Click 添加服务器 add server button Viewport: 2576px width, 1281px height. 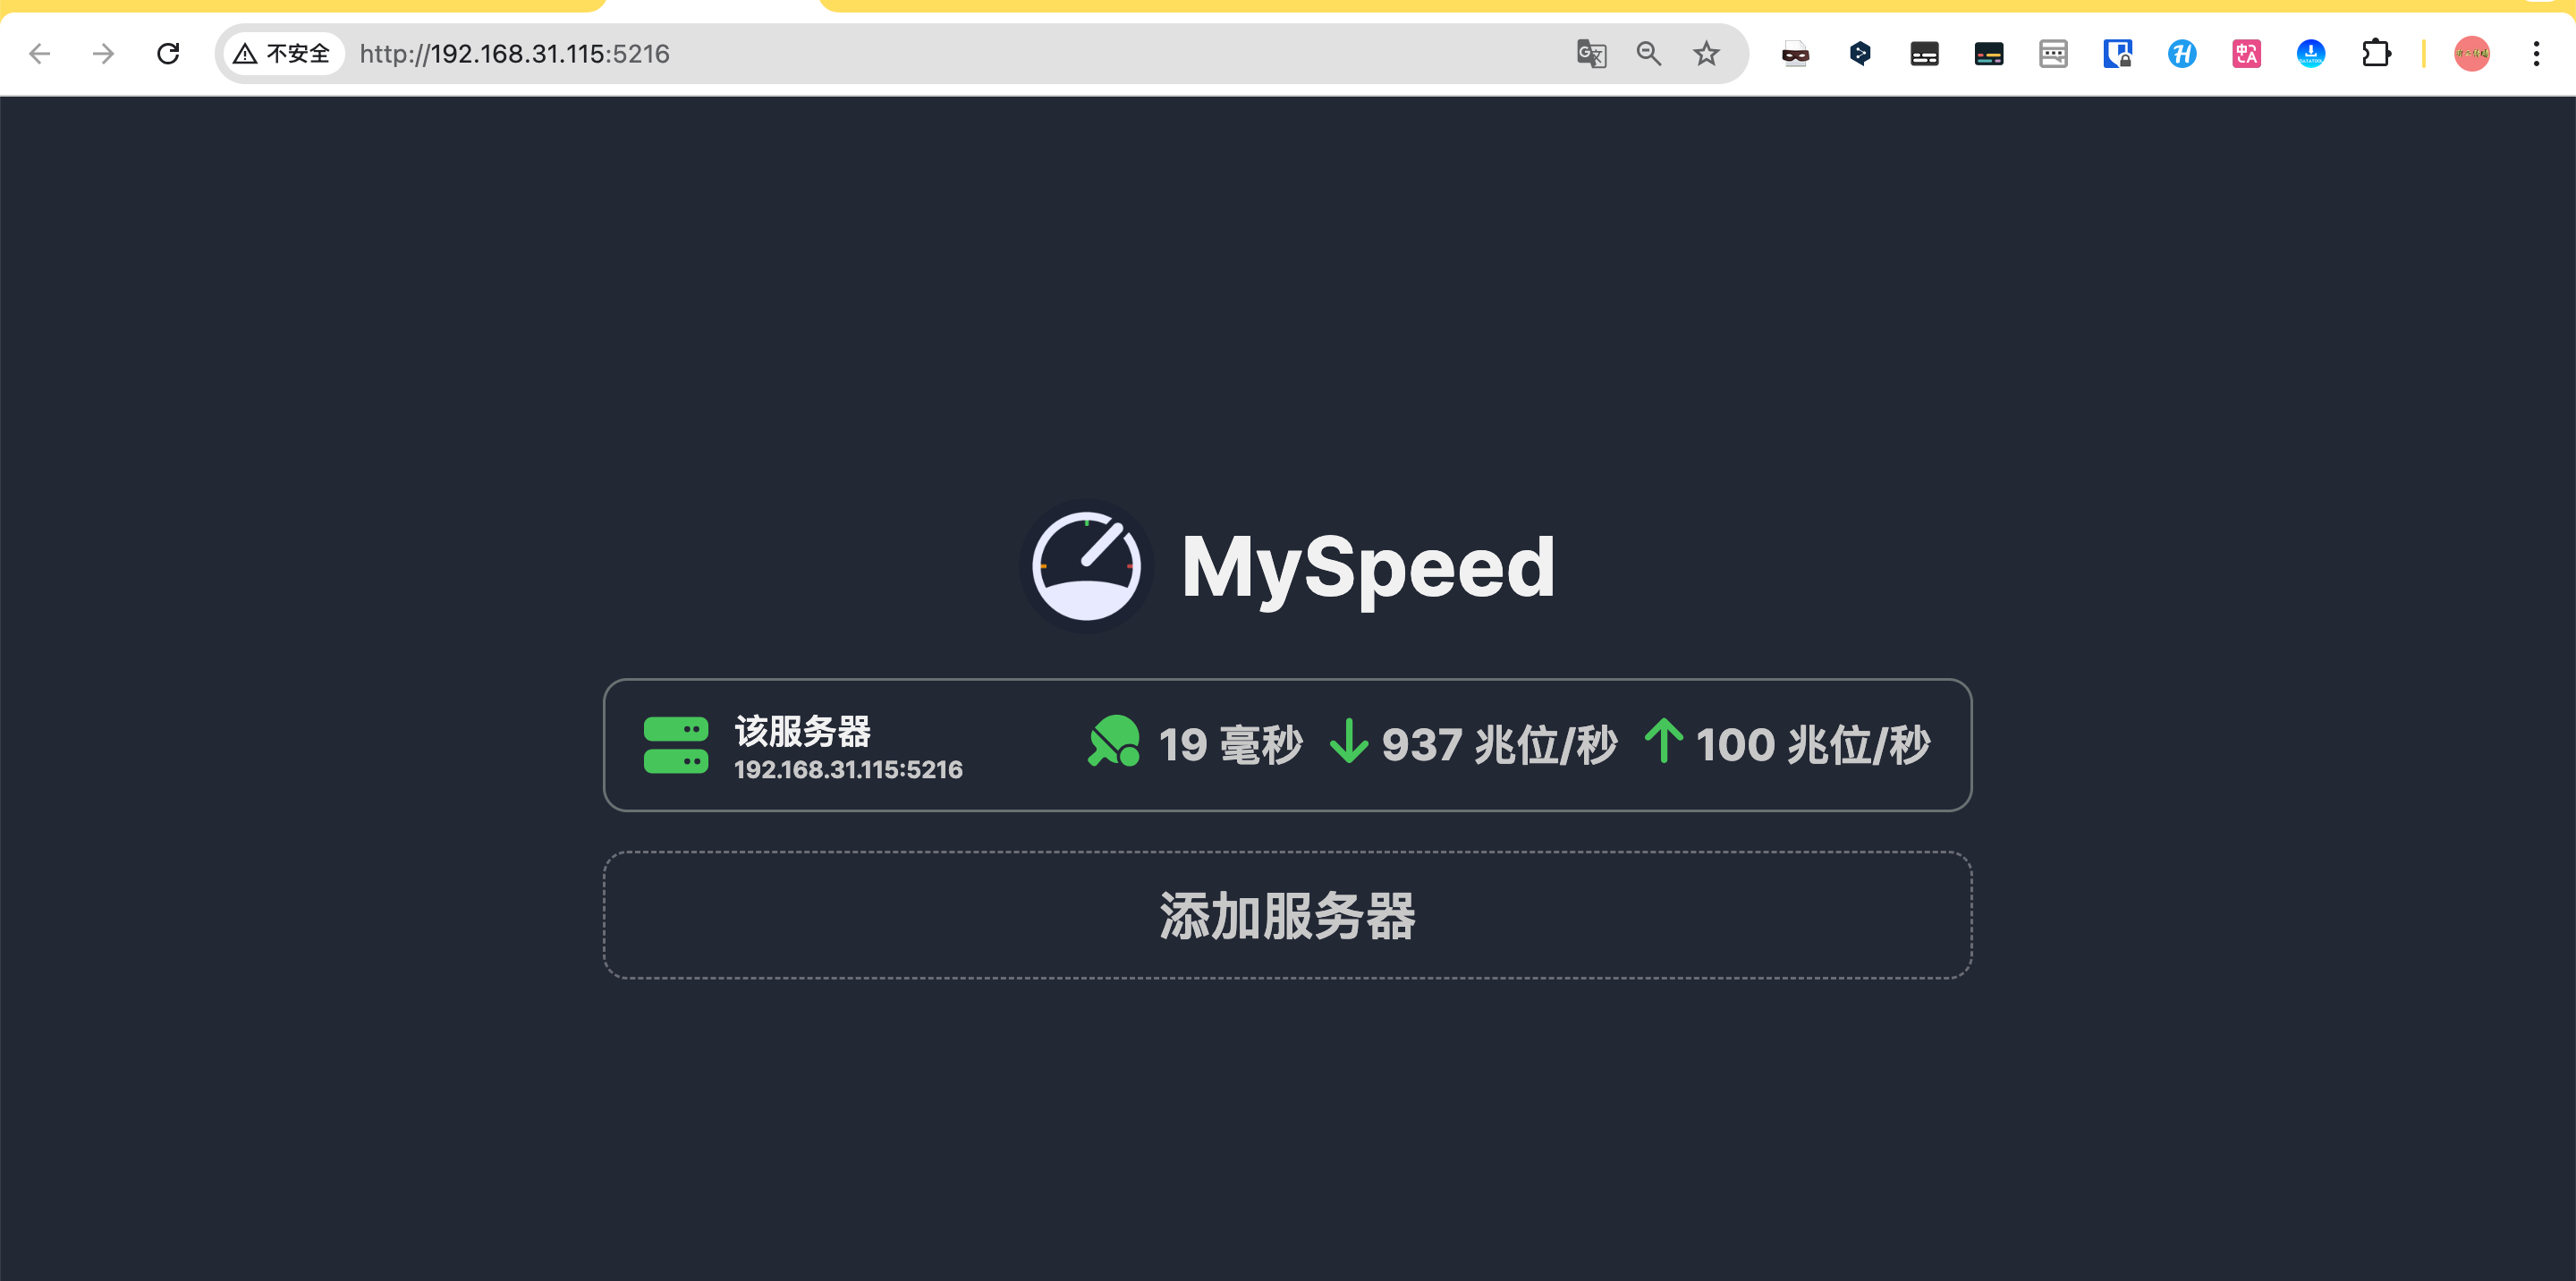(1286, 915)
